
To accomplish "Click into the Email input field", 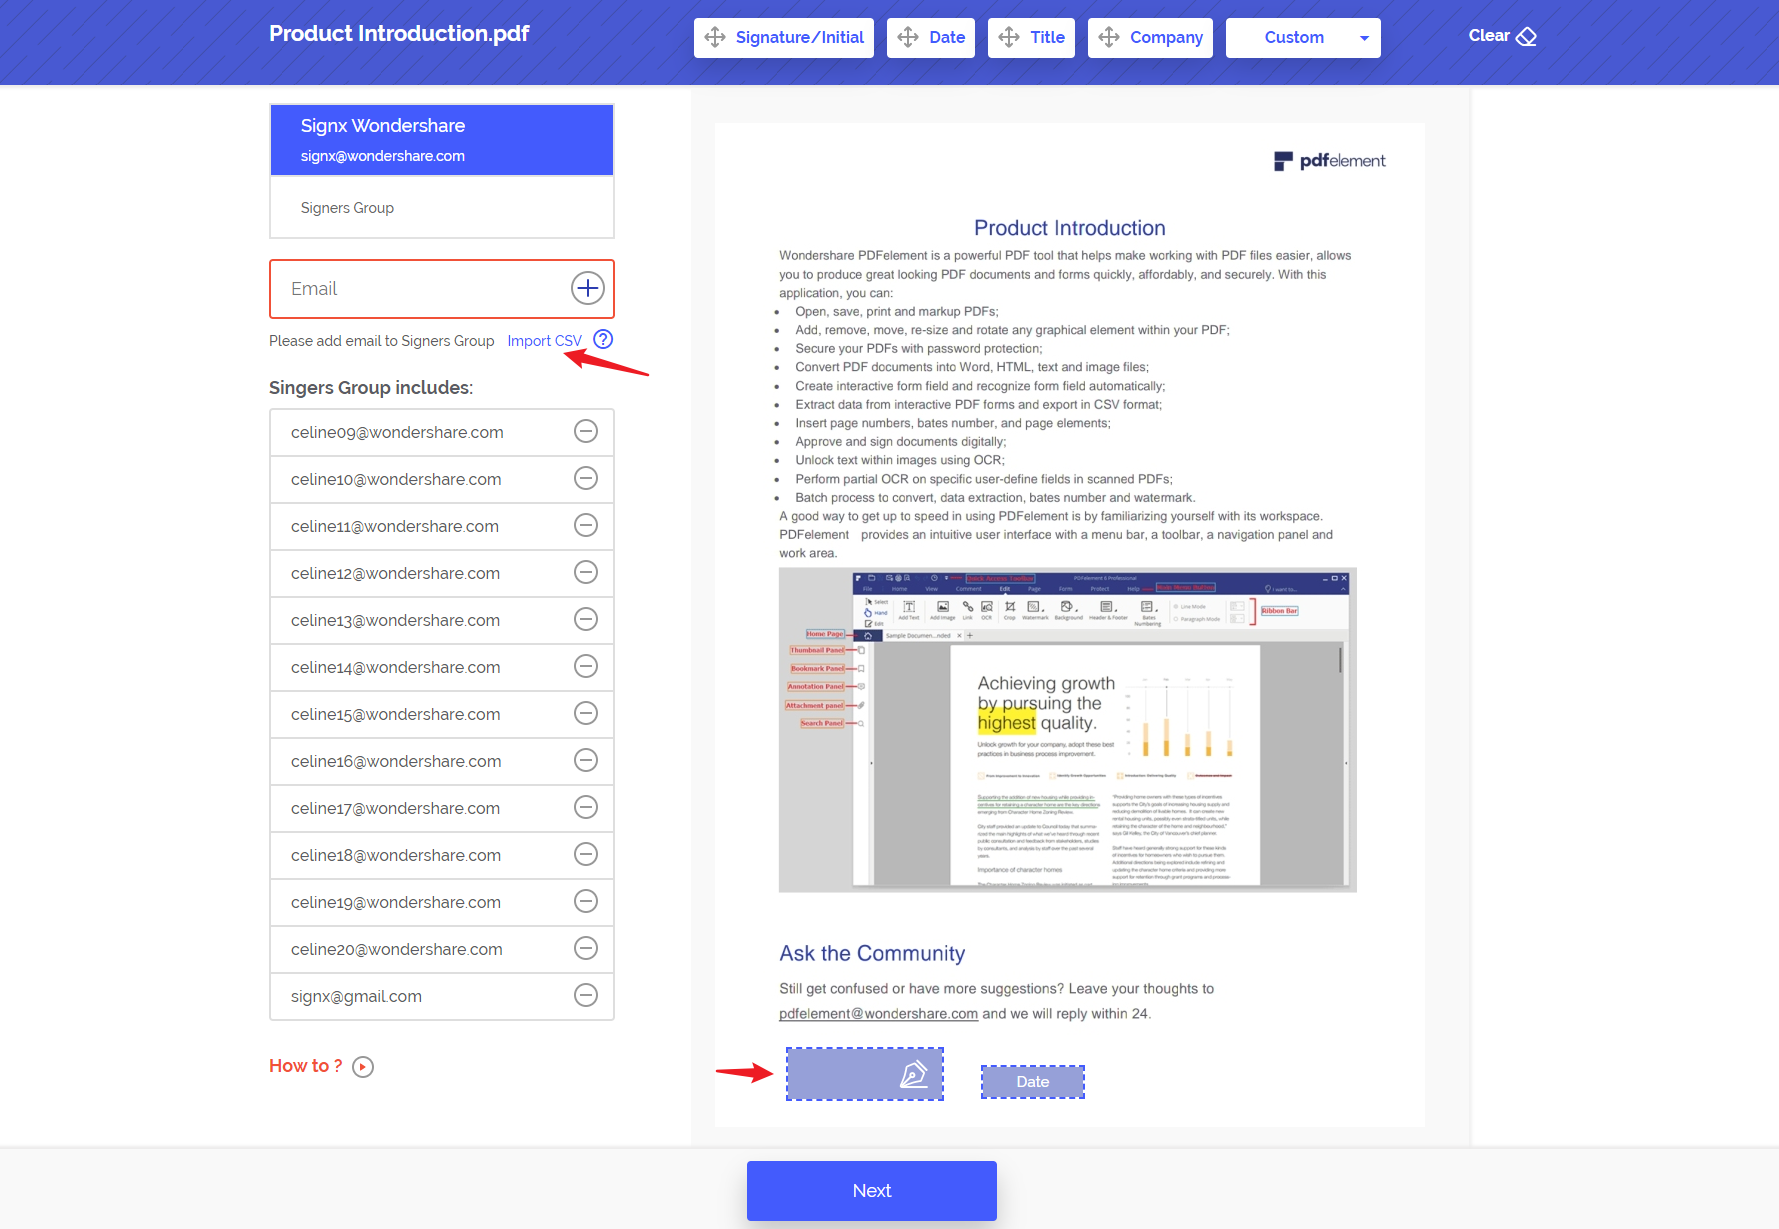I will pos(442,289).
